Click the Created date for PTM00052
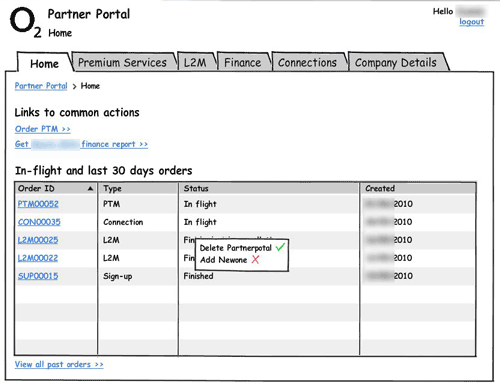Viewport: 500px width, 386px height. (389, 204)
